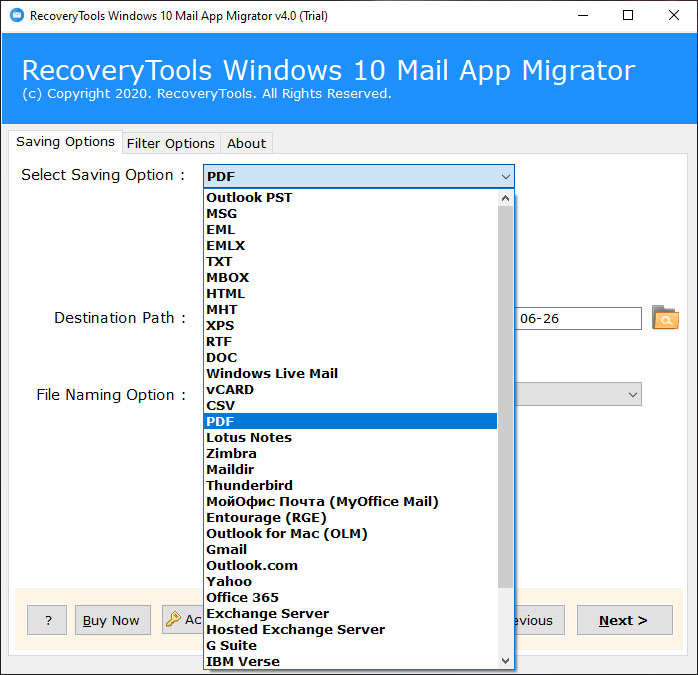This screenshot has width=698, height=675.
Task: Click the key icon on Activate button
Action: tap(173, 619)
